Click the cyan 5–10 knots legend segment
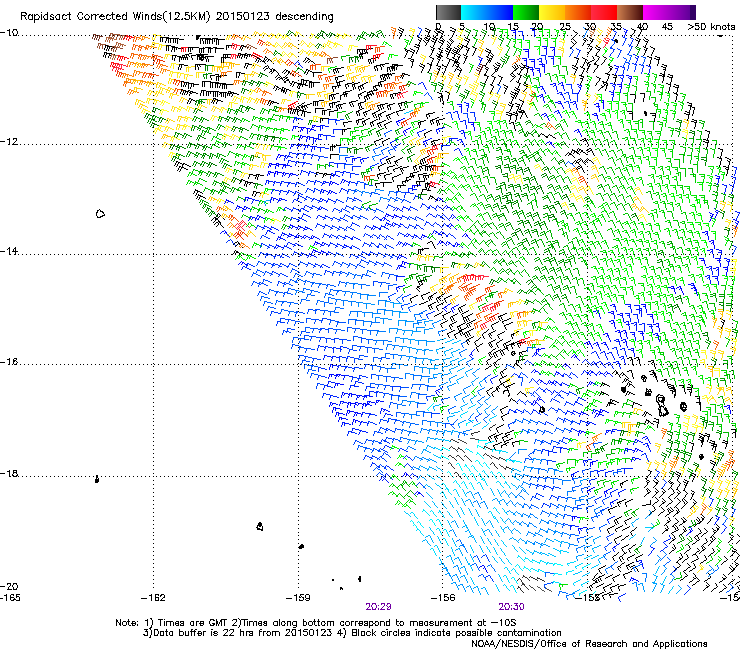Screen dimensions: 740x650 473,12
